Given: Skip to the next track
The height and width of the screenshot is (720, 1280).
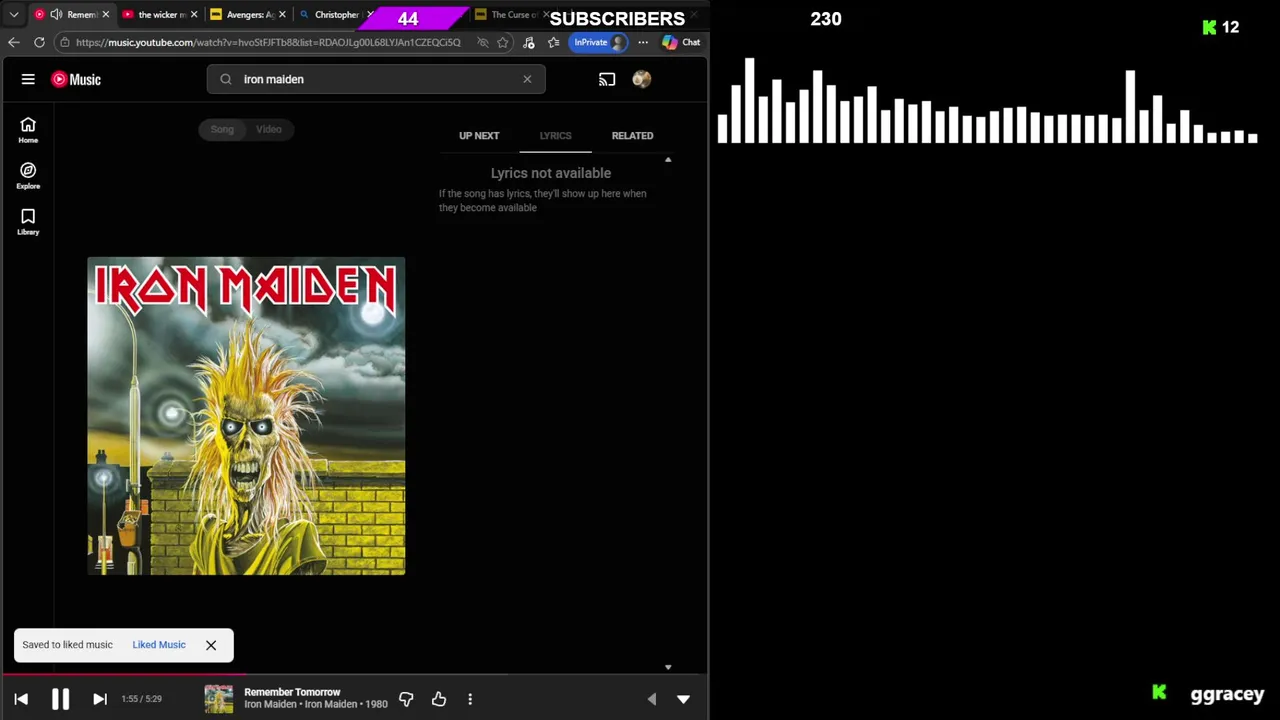Looking at the screenshot, I should (x=99, y=699).
